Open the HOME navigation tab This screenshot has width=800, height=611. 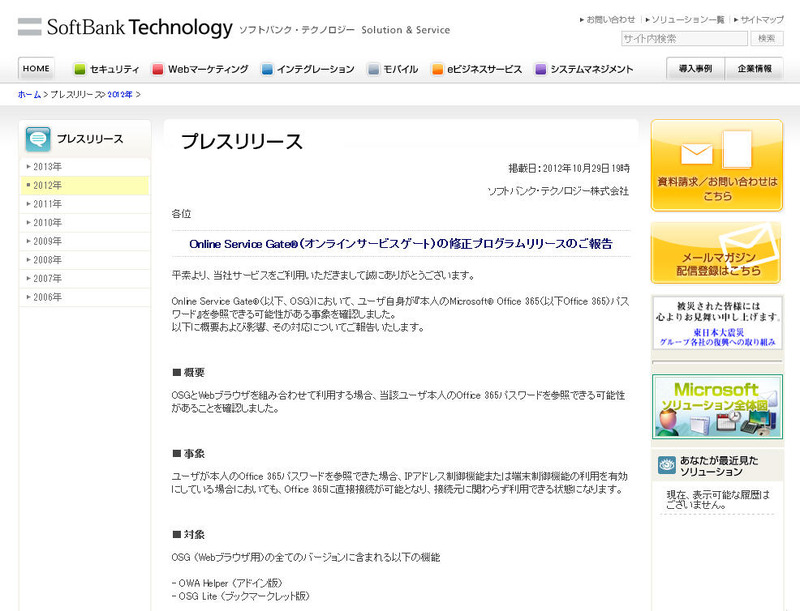(x=36, y=68)
